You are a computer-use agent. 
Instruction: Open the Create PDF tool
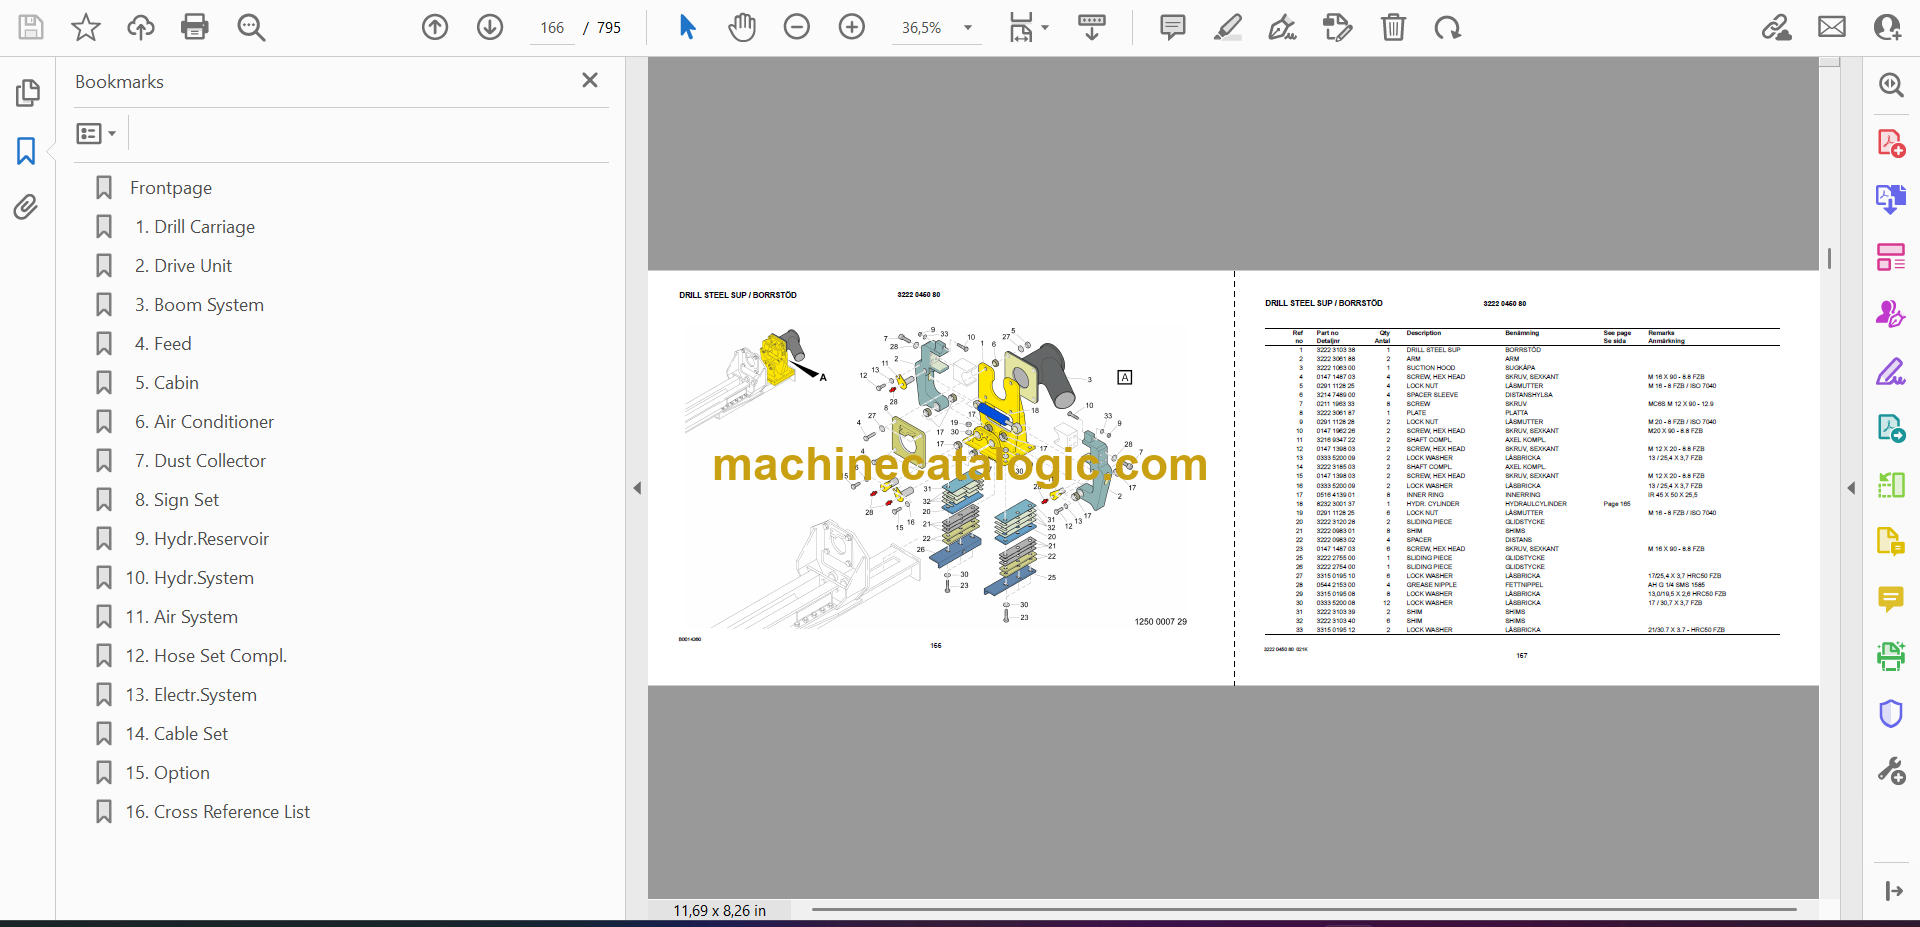point(1891,143)
